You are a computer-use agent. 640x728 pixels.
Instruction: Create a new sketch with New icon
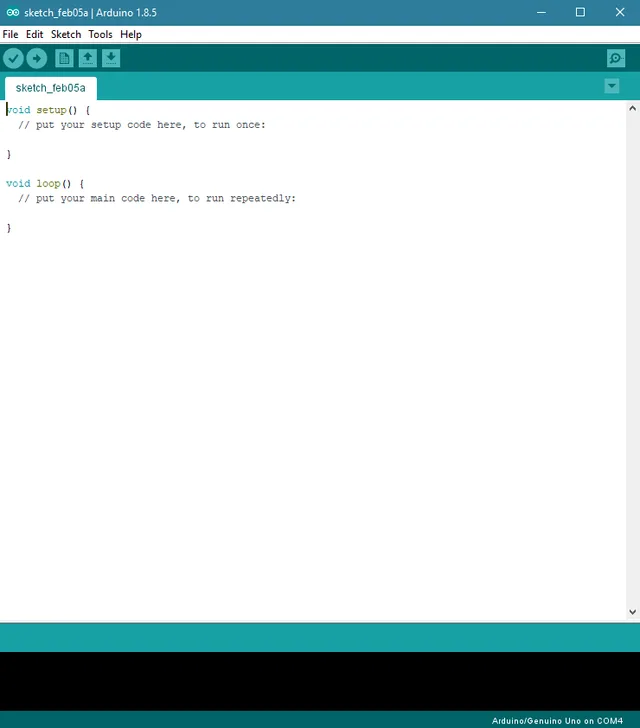[64, 58]
